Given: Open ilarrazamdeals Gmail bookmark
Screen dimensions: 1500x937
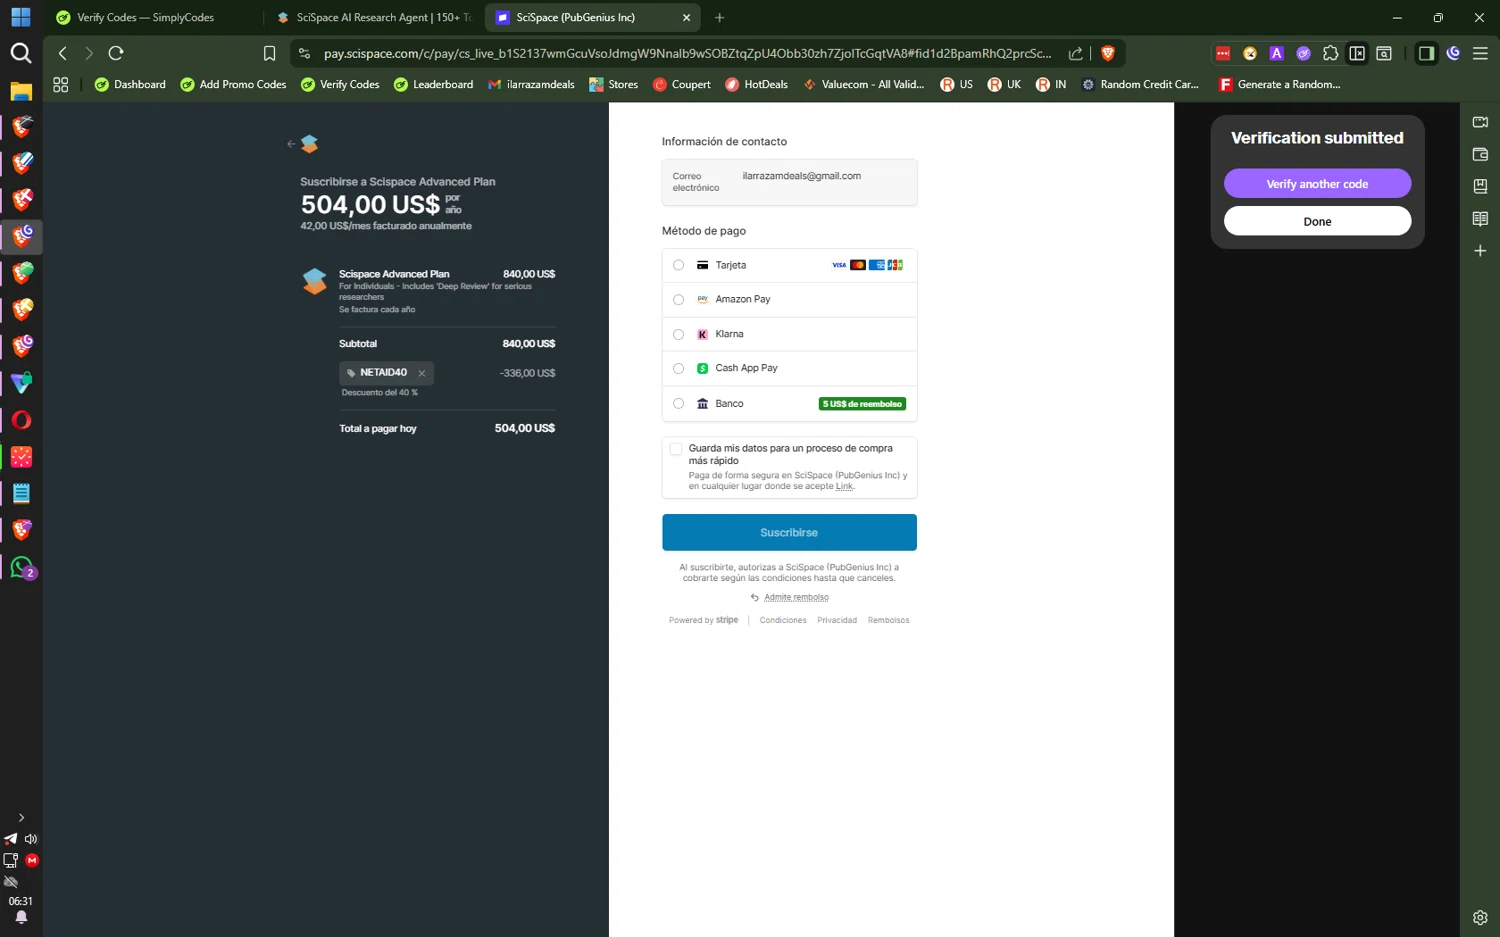Looking at the screenshot, I should pyautogui.click(x=531, y=84).
